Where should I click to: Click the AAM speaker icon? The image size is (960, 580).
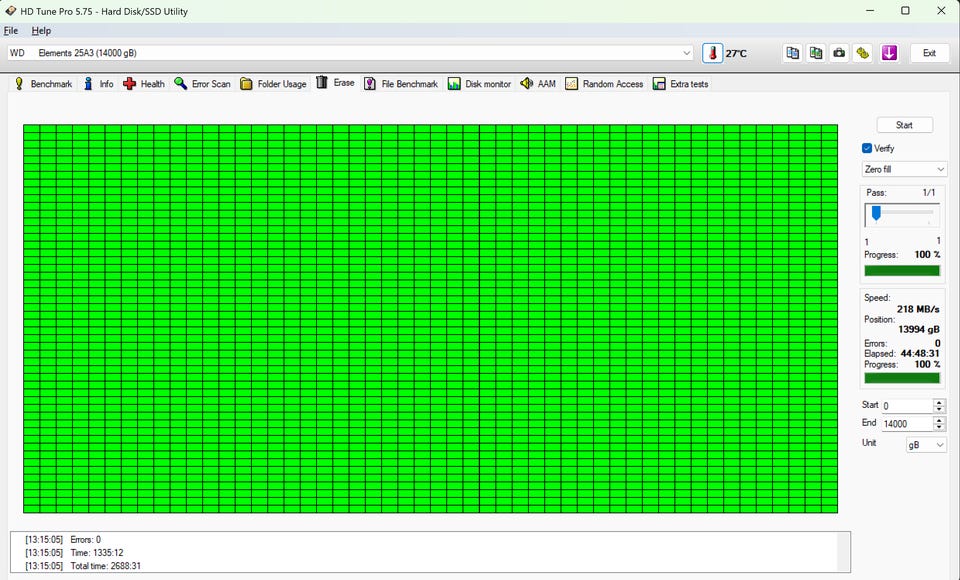[527, 83]
